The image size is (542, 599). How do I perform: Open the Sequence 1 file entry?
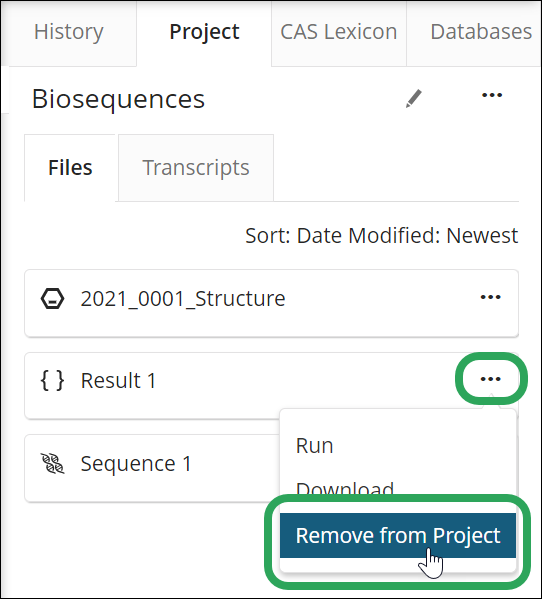pyautogui.click(x=153, y=468)
